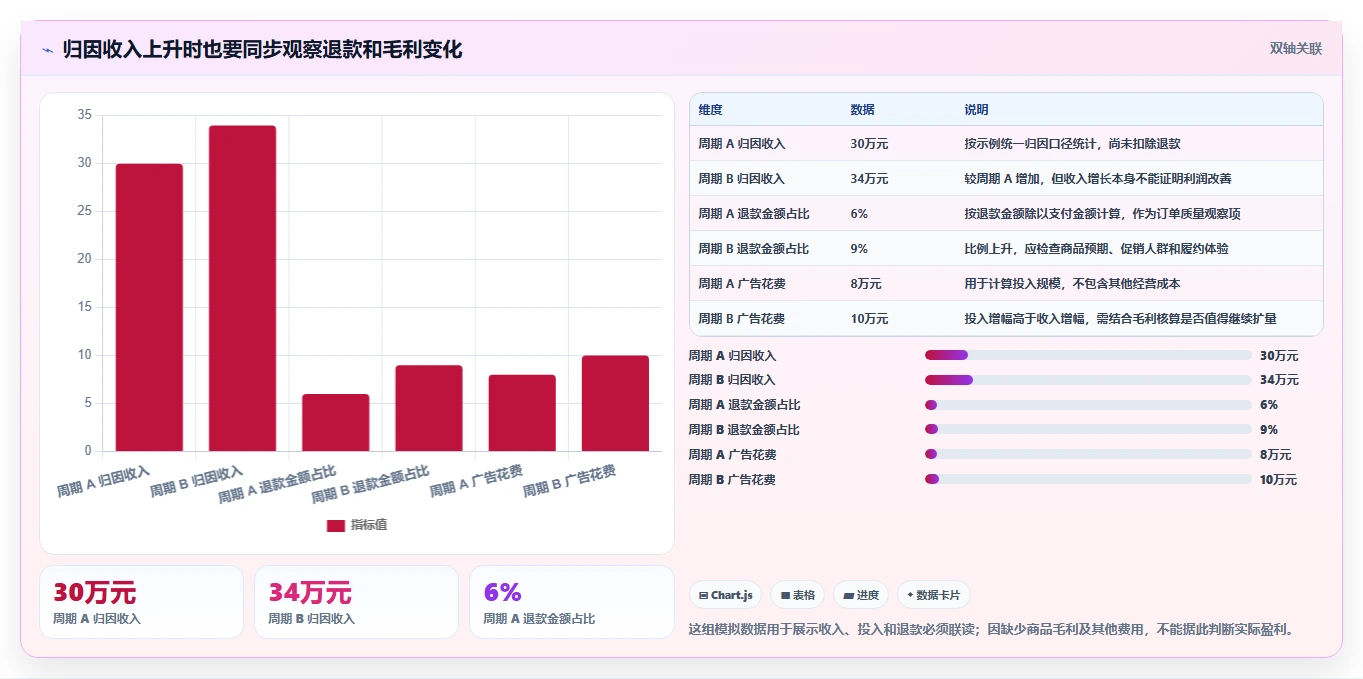Screen dimensions: 1363x679
Task: Select the 进度 chip
Action: point(860,595)
